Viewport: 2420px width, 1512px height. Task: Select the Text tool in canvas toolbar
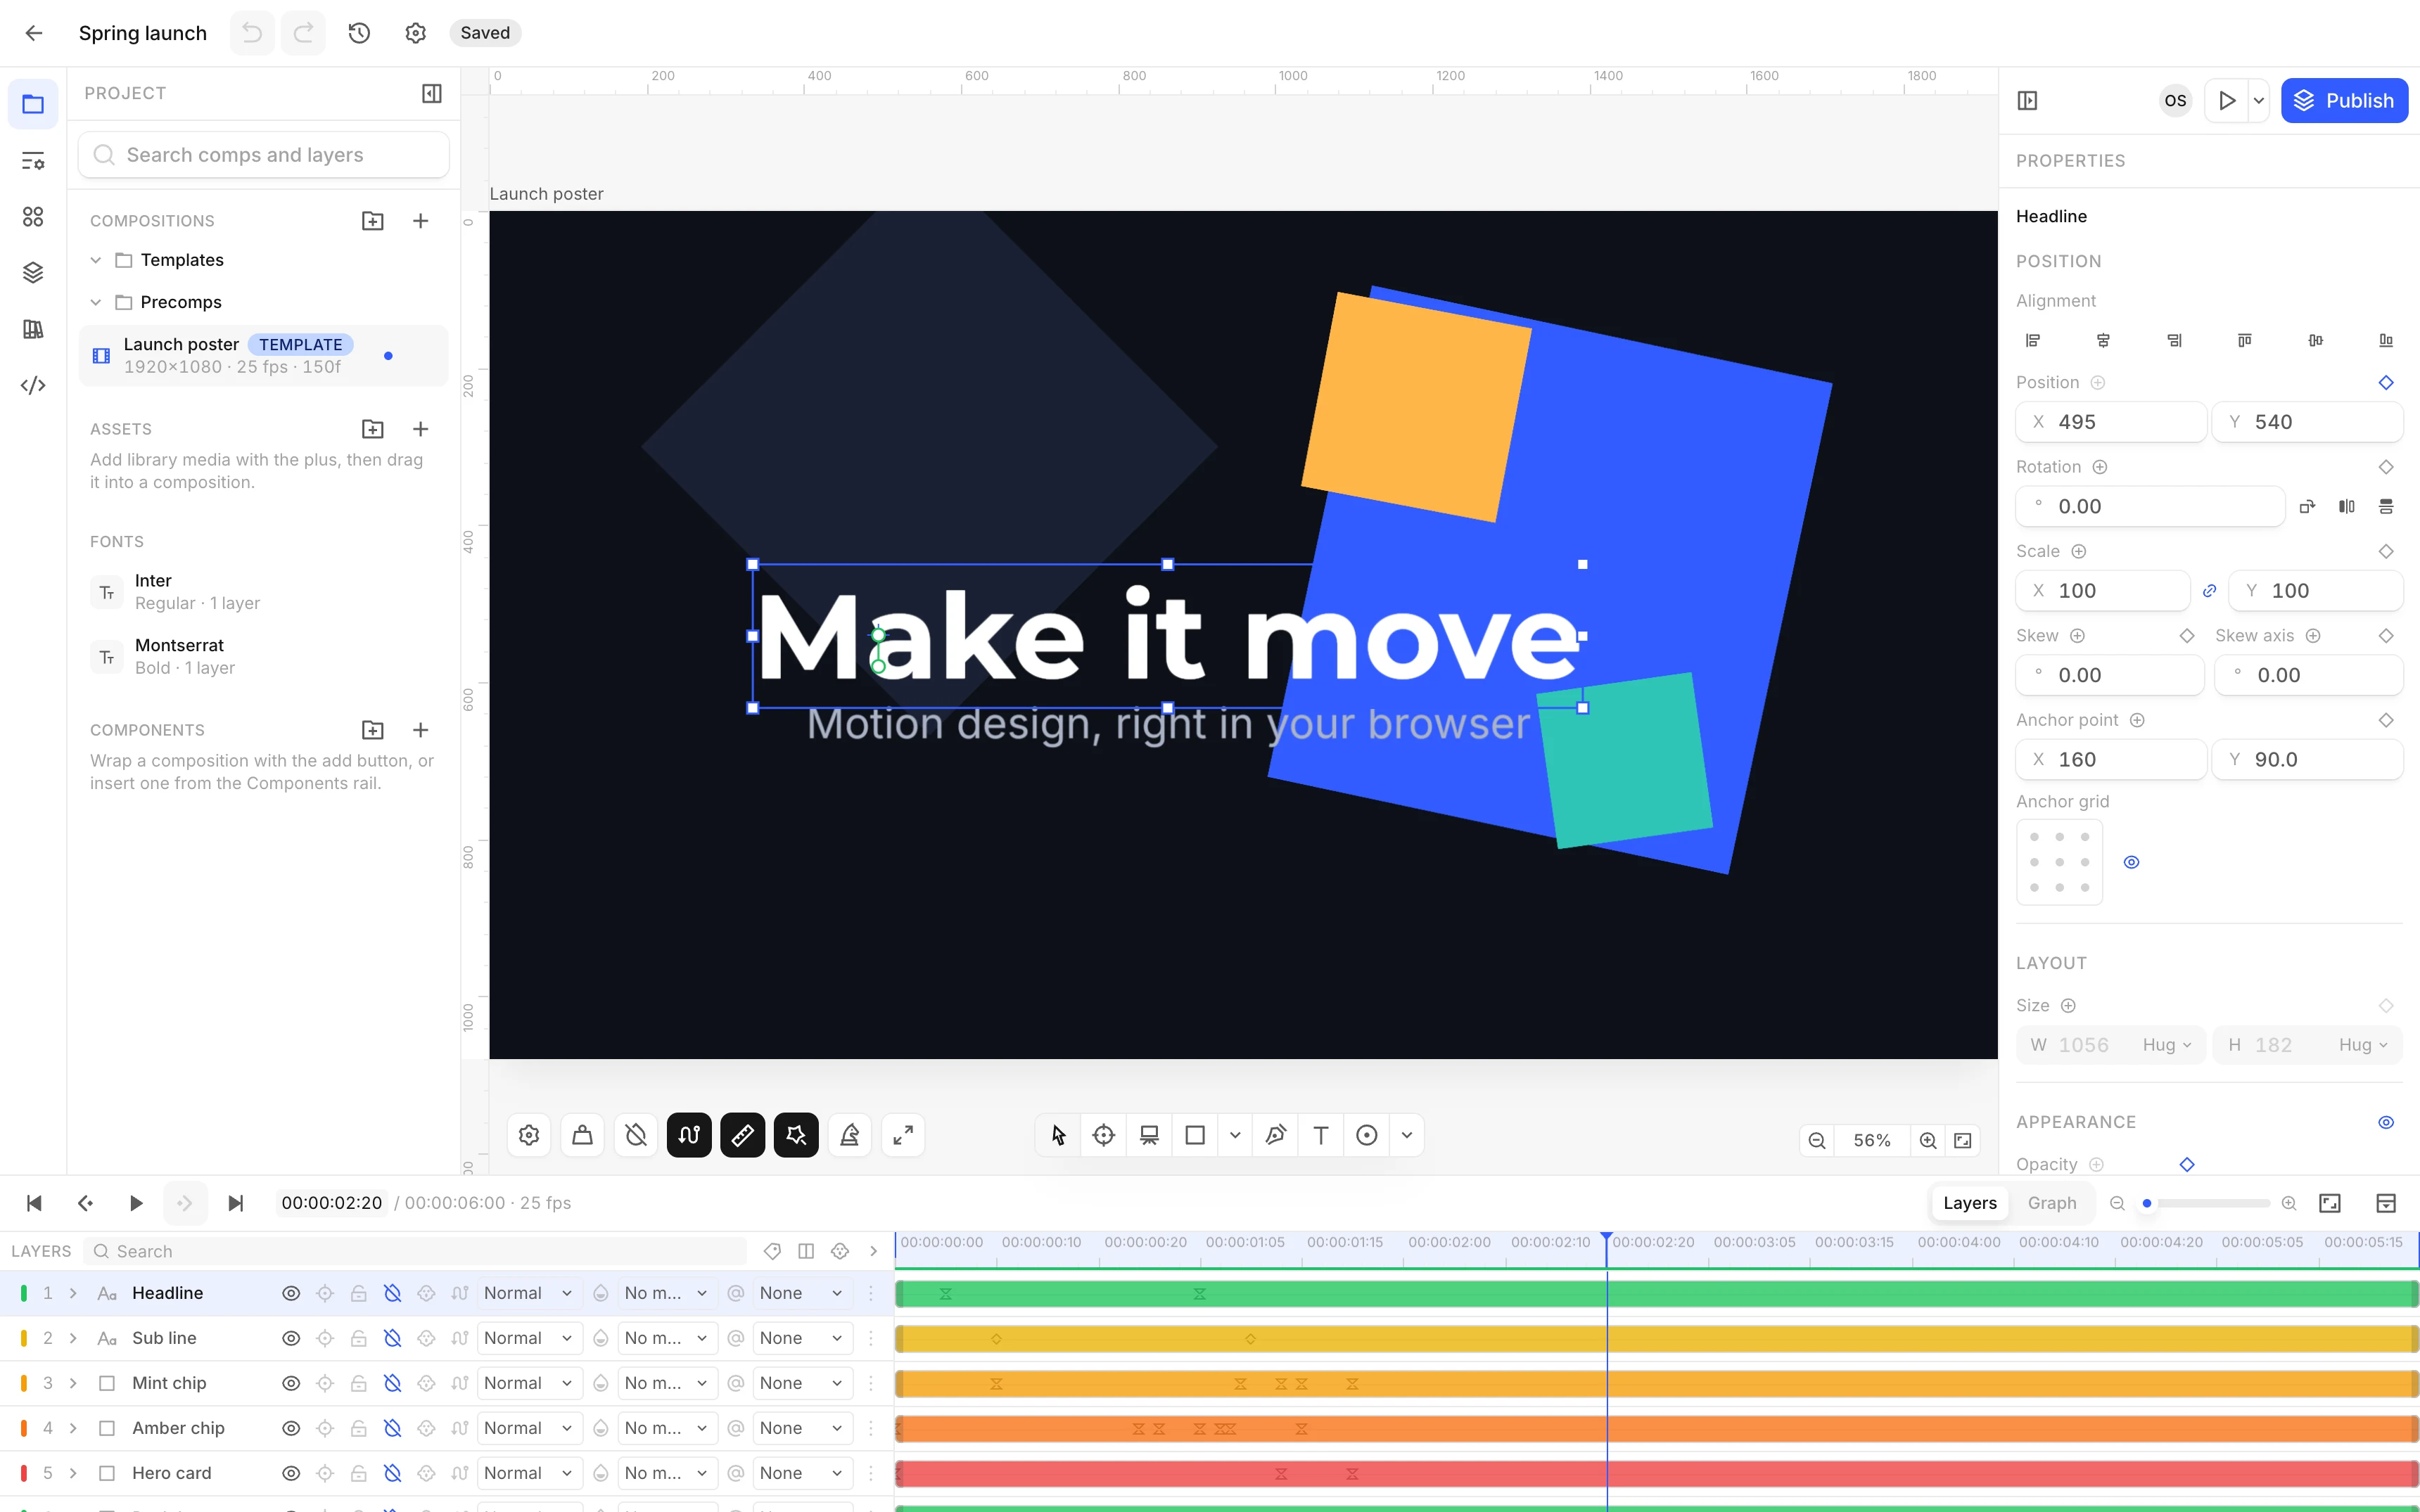pos(1321,1135)
